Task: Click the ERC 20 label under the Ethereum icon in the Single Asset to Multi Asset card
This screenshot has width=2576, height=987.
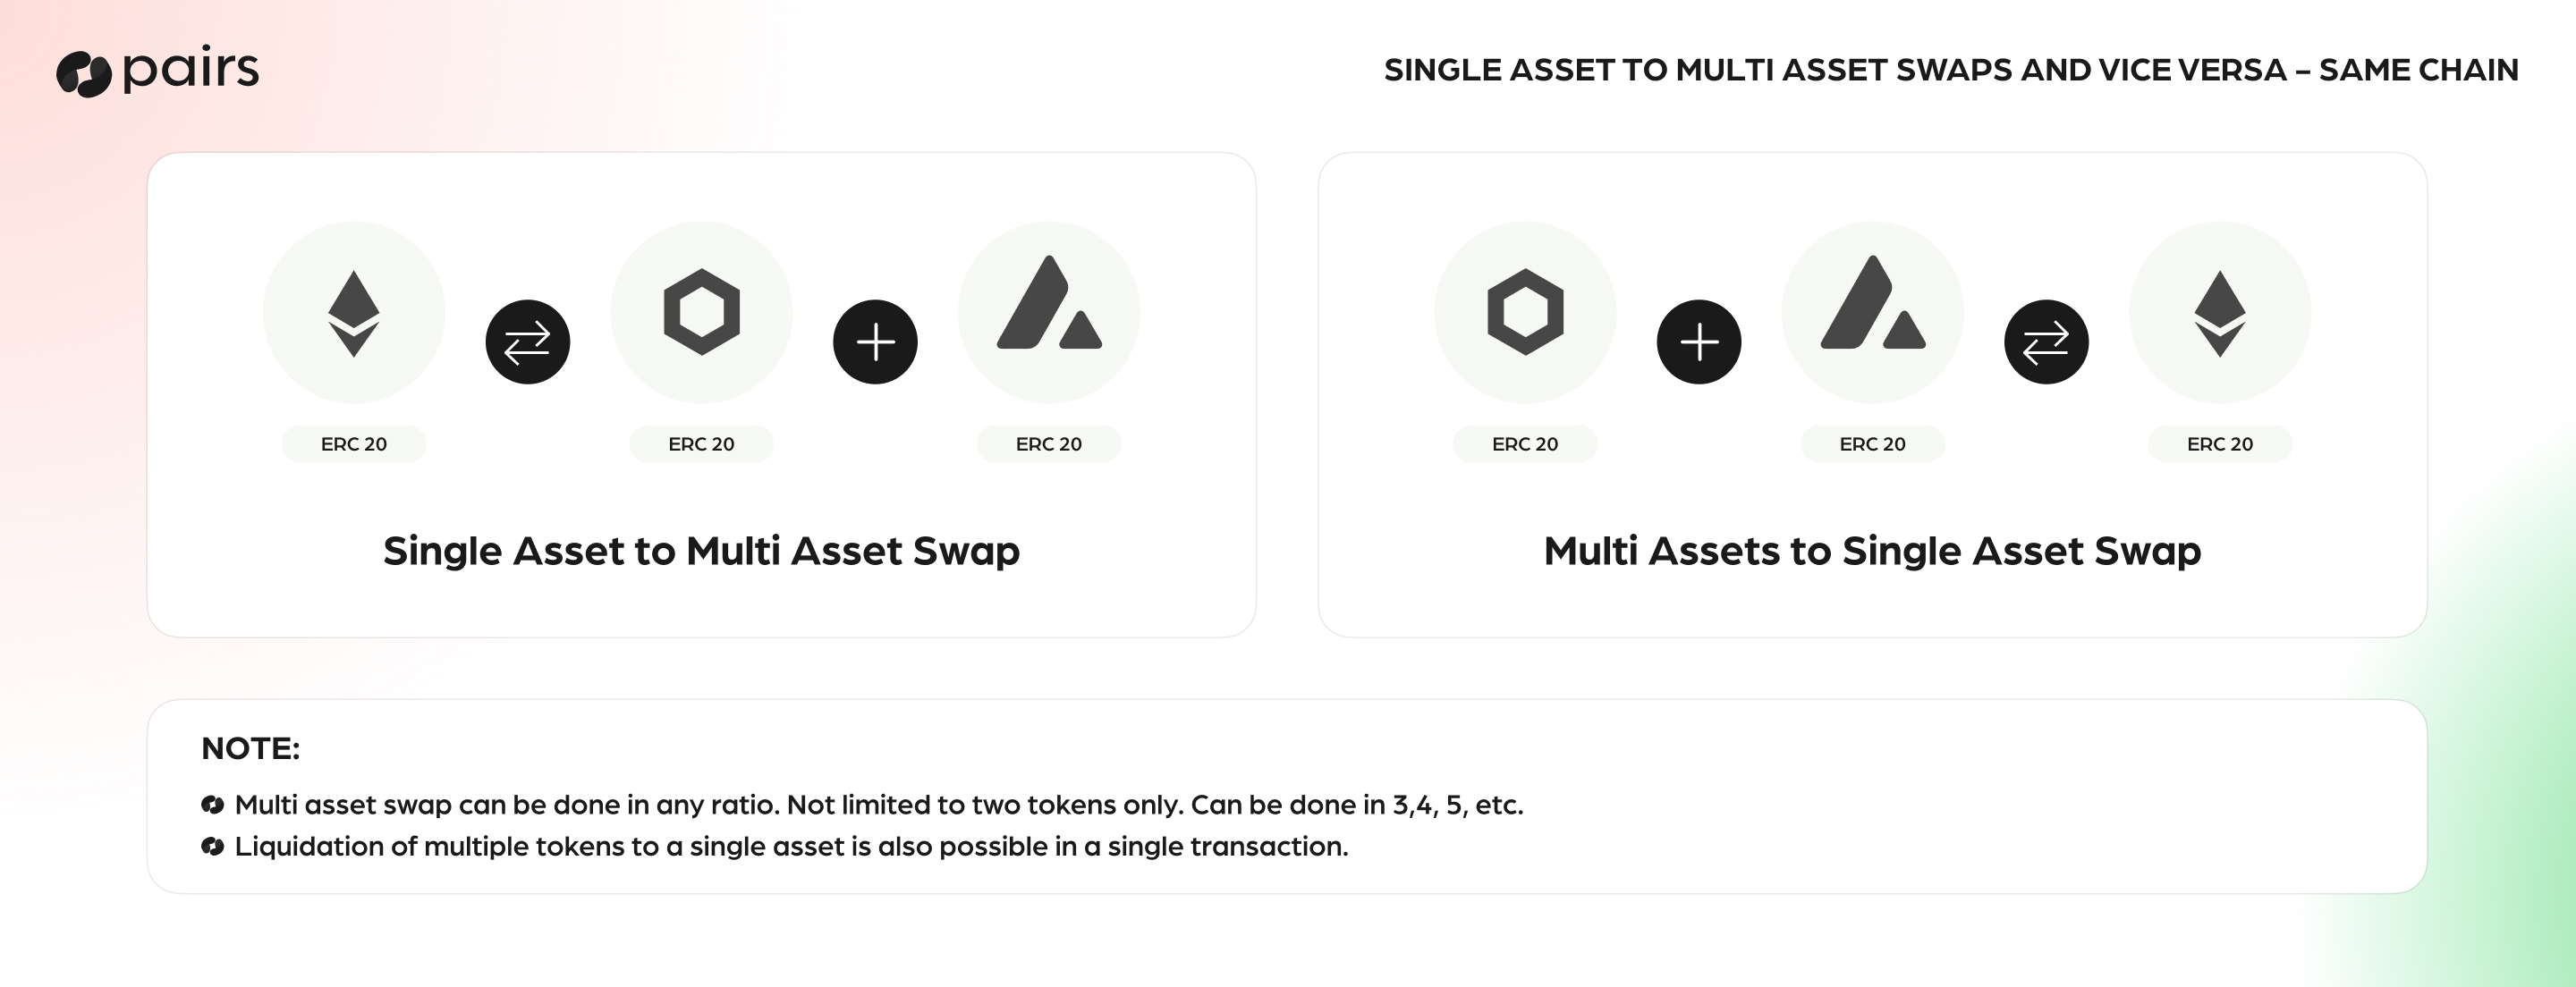Action: [x=354, y=444]
